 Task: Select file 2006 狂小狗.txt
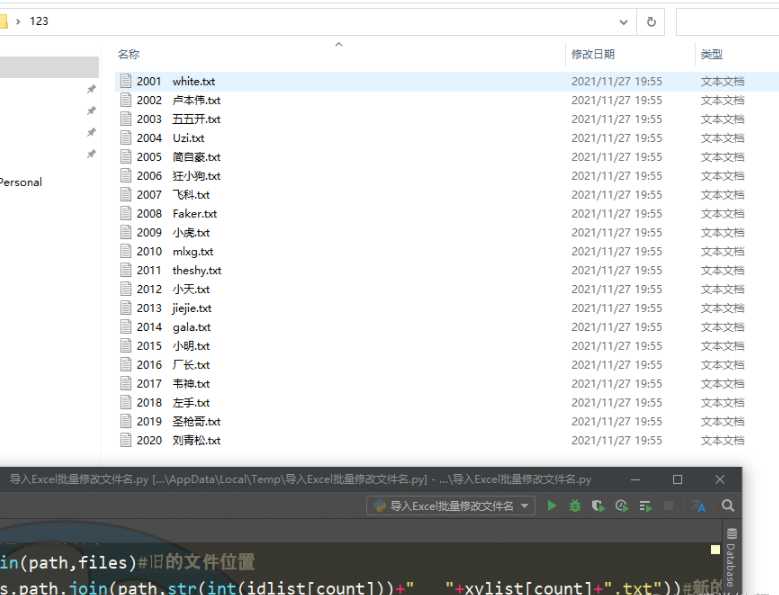[x=178, y=176]
